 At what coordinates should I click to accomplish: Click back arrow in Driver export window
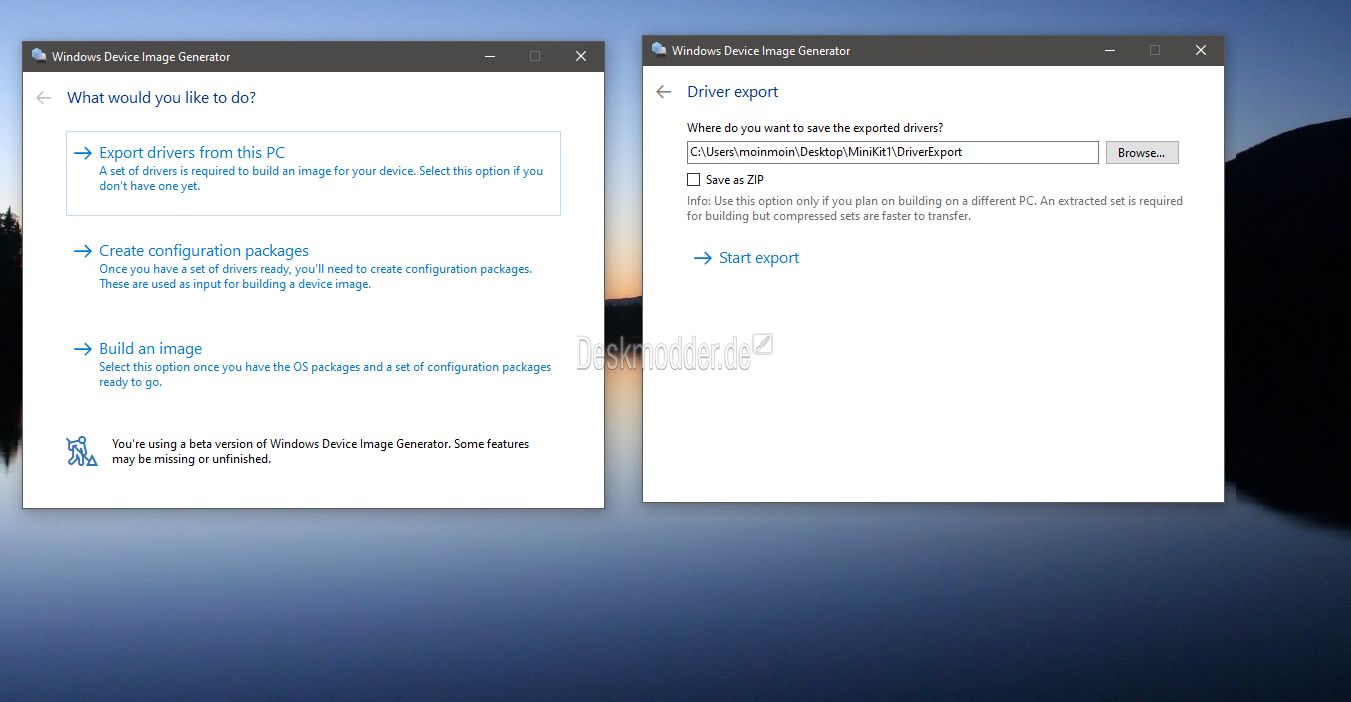[663, 92]
